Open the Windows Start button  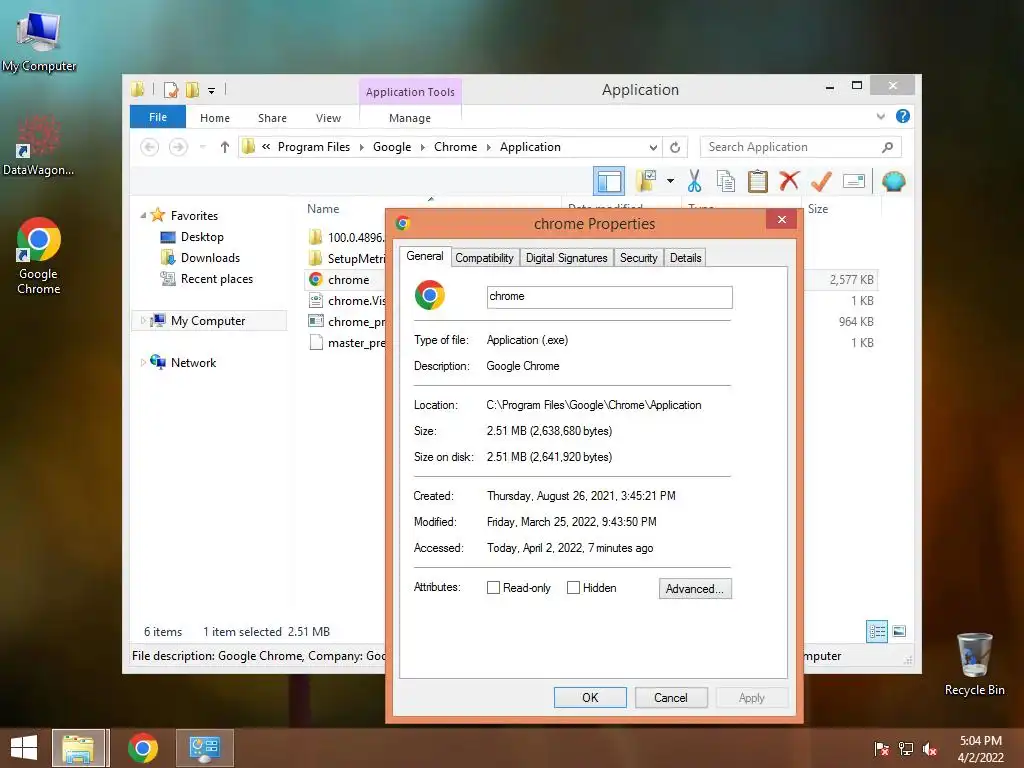(x=24, y=748)
